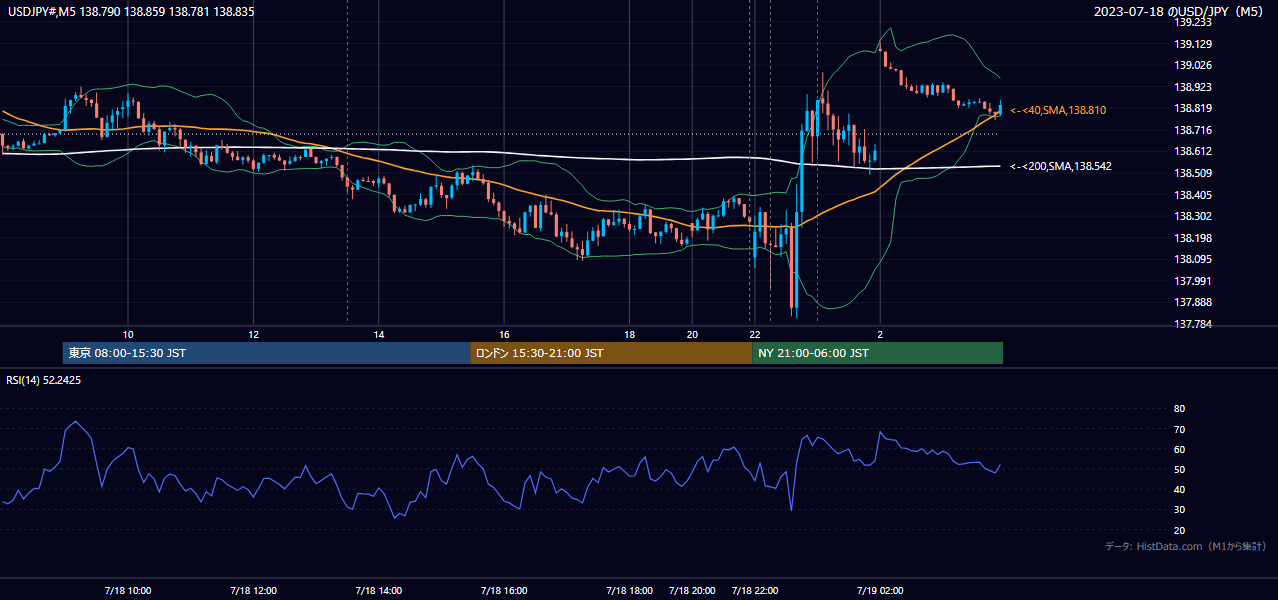Click hour label 2 on the price chart
1278x600 pixels.
point(880,334)
